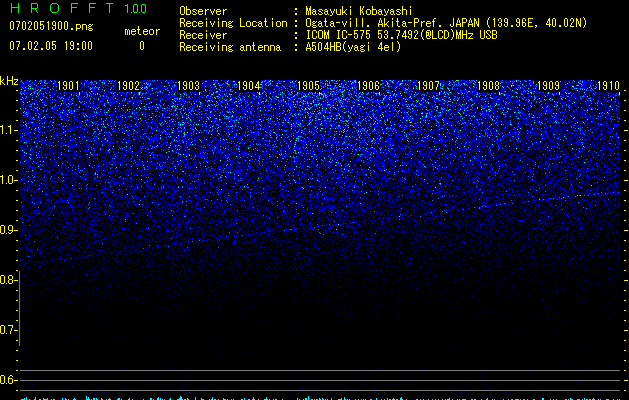Click the Observer label
The width and height of the screenshot is (629, 400).
pos(203,11)
